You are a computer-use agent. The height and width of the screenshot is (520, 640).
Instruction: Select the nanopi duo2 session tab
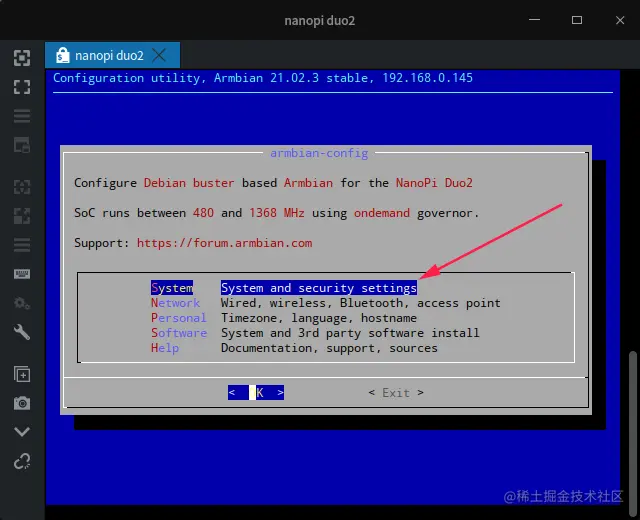pyautogui.click(x=112, y=55)
